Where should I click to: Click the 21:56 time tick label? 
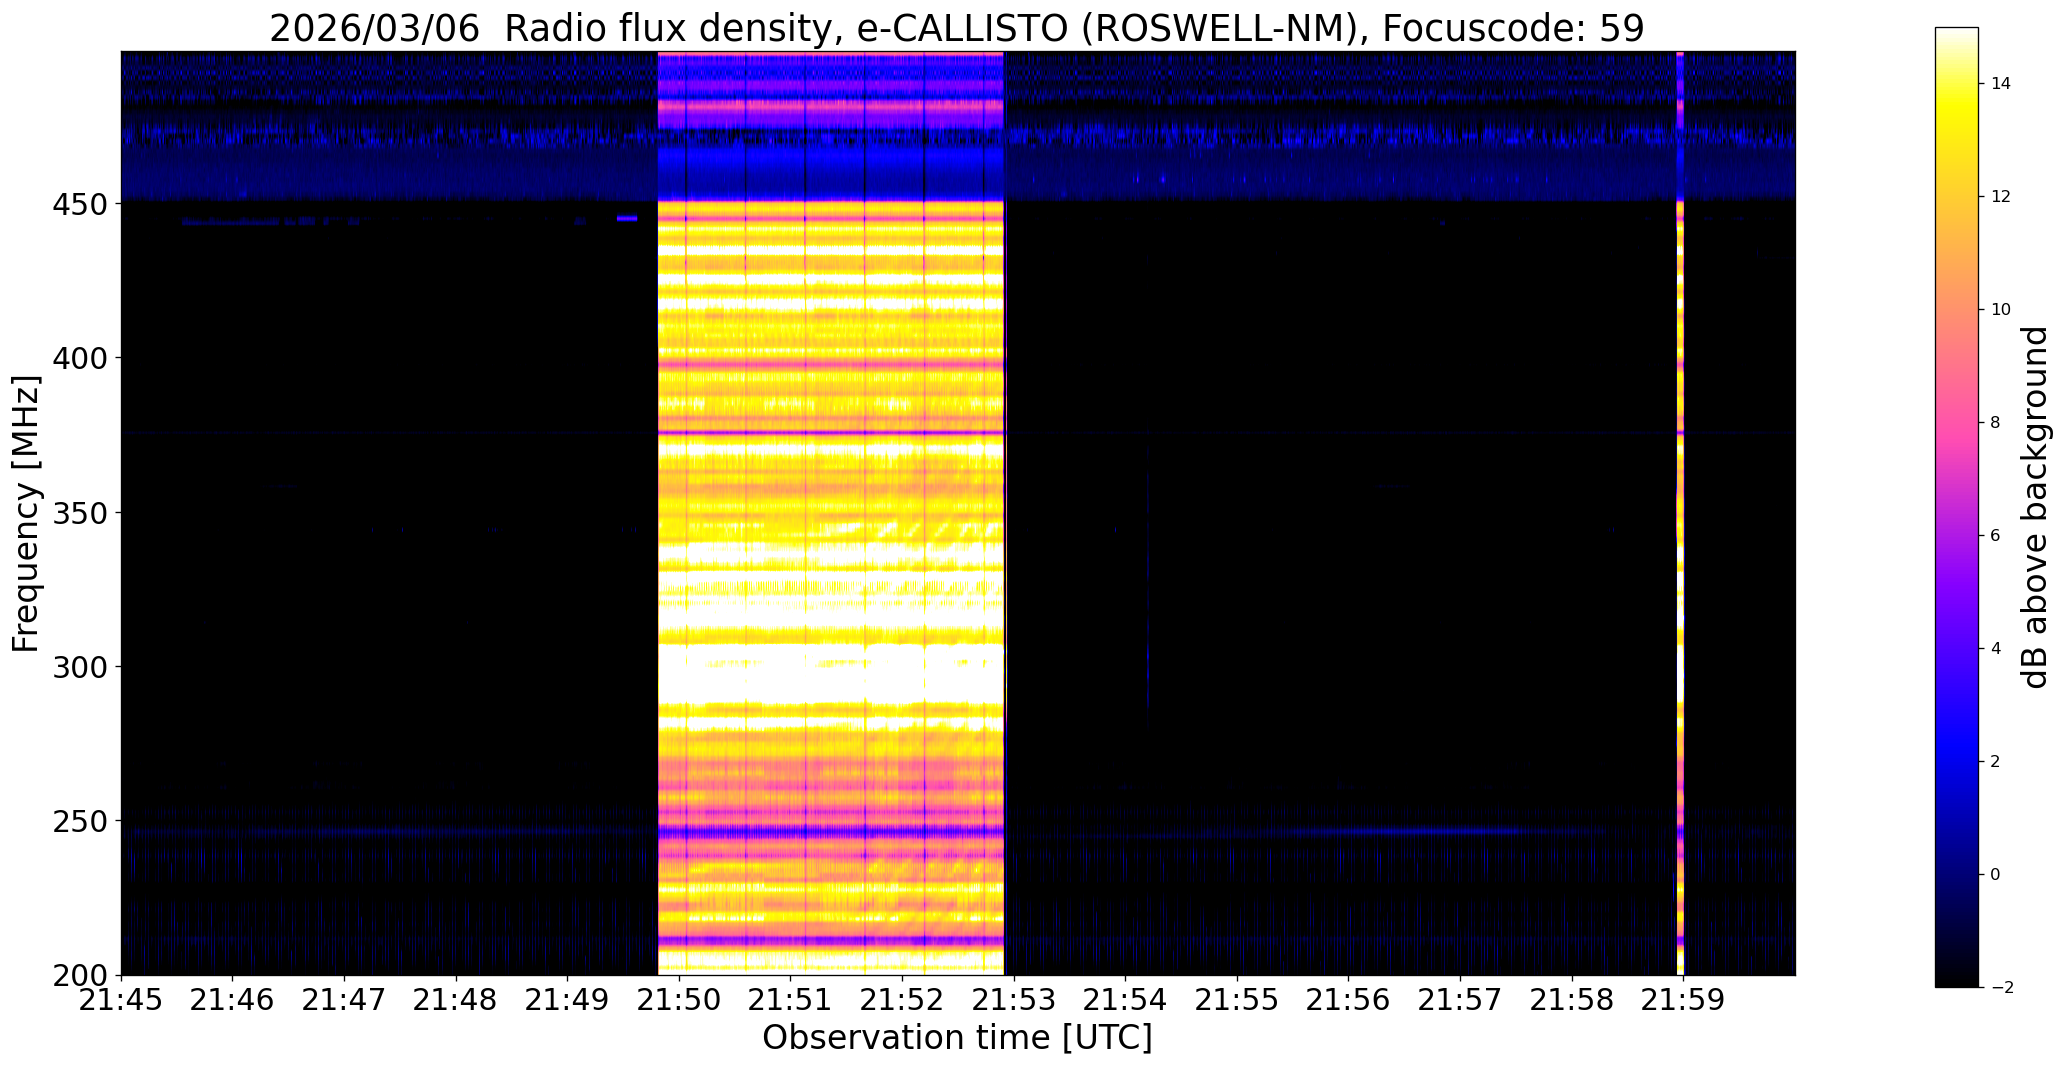(x=1349, y=1001)
